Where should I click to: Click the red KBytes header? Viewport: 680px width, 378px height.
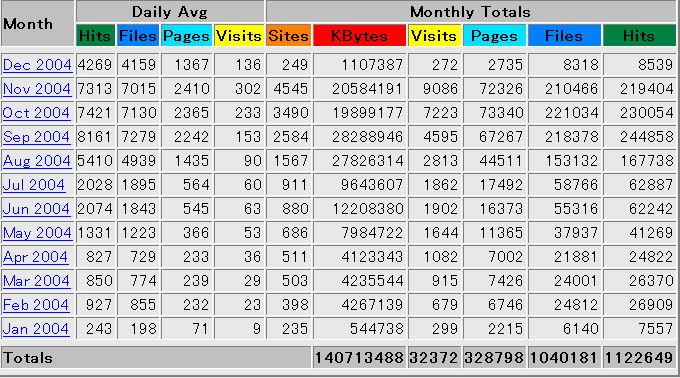coord(360,36)
